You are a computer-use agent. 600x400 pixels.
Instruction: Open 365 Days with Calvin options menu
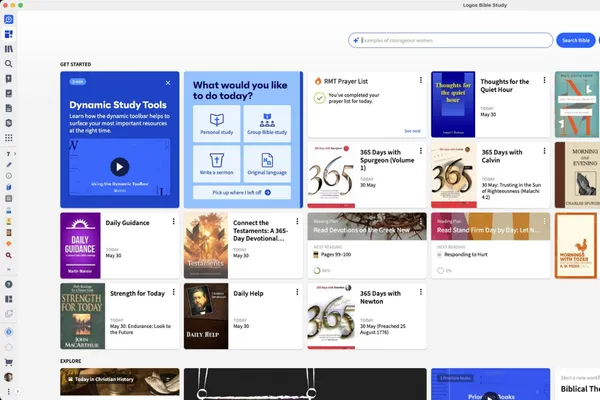tap(544, 151)
